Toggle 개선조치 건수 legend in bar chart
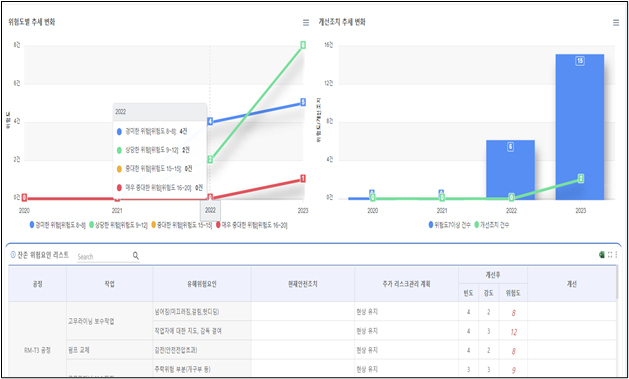The height and width of the screenshot is (379, 629). (491, 225)
